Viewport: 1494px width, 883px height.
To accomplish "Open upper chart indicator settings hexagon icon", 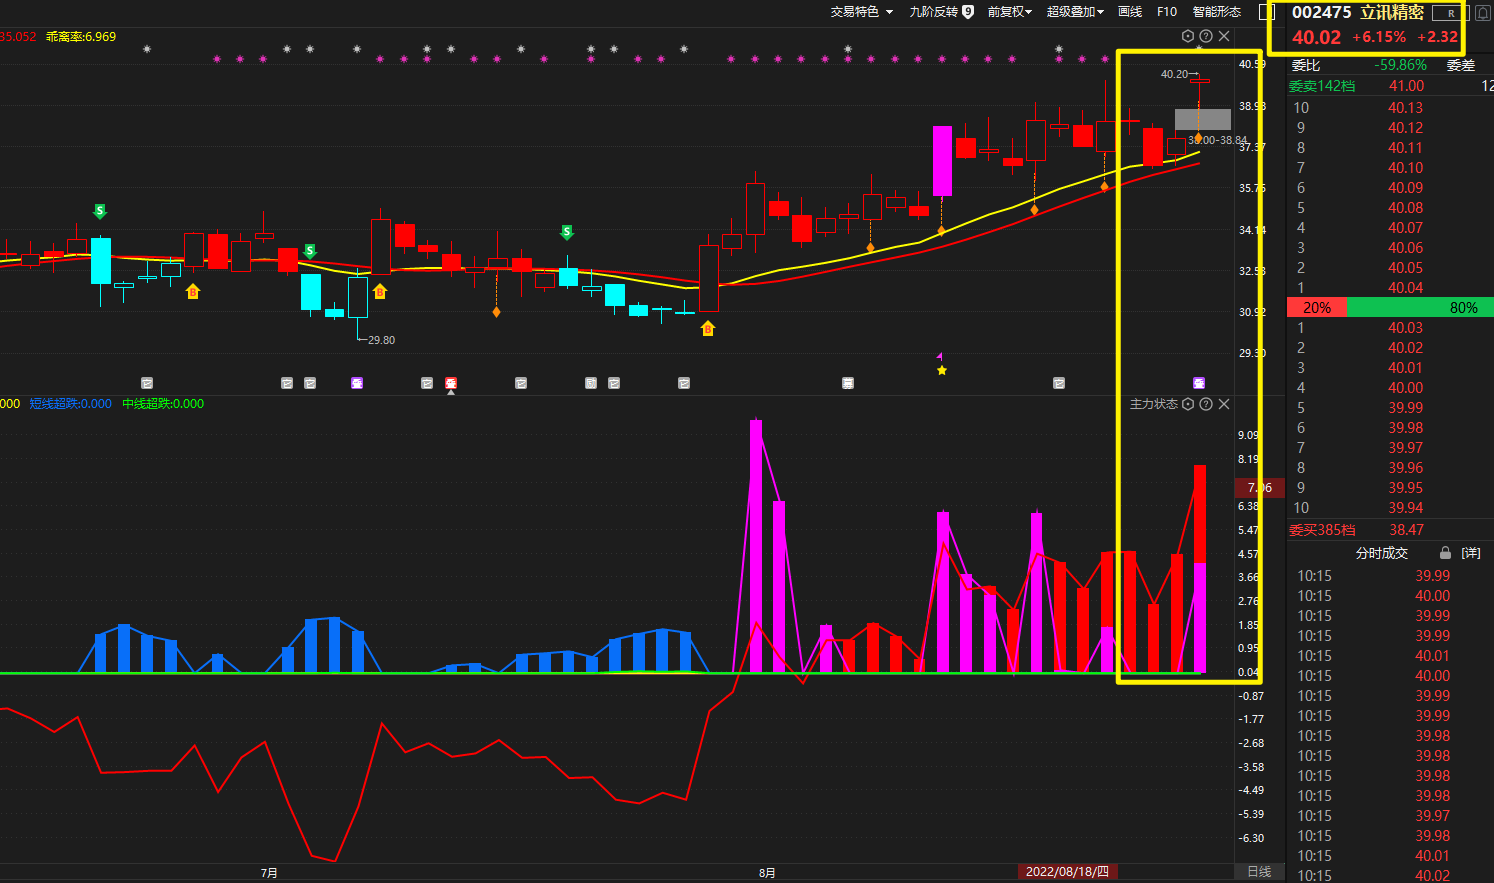I will 1188,36.
